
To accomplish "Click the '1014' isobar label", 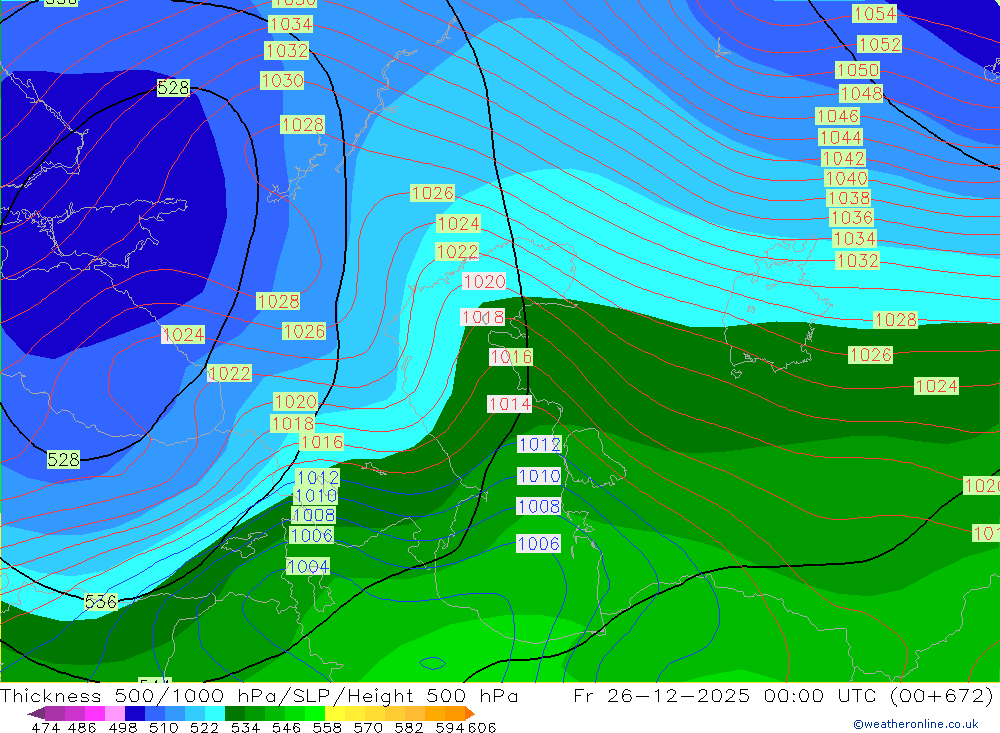I will [x=510, y=404].
